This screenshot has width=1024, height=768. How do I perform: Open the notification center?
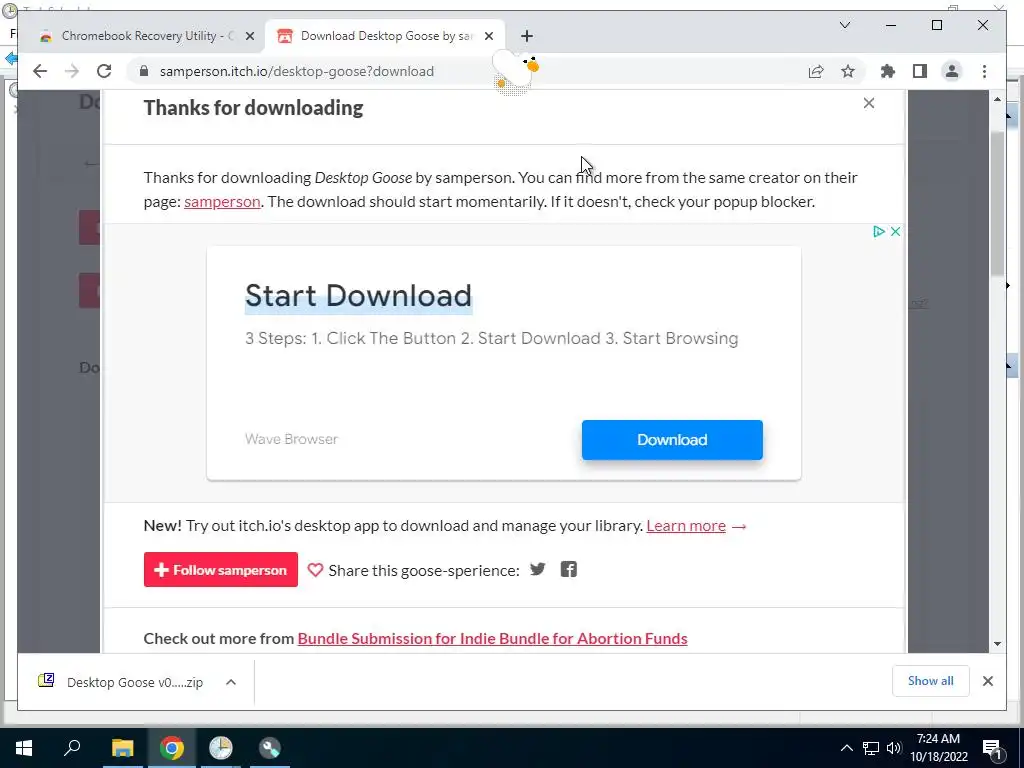pos(992,748)
